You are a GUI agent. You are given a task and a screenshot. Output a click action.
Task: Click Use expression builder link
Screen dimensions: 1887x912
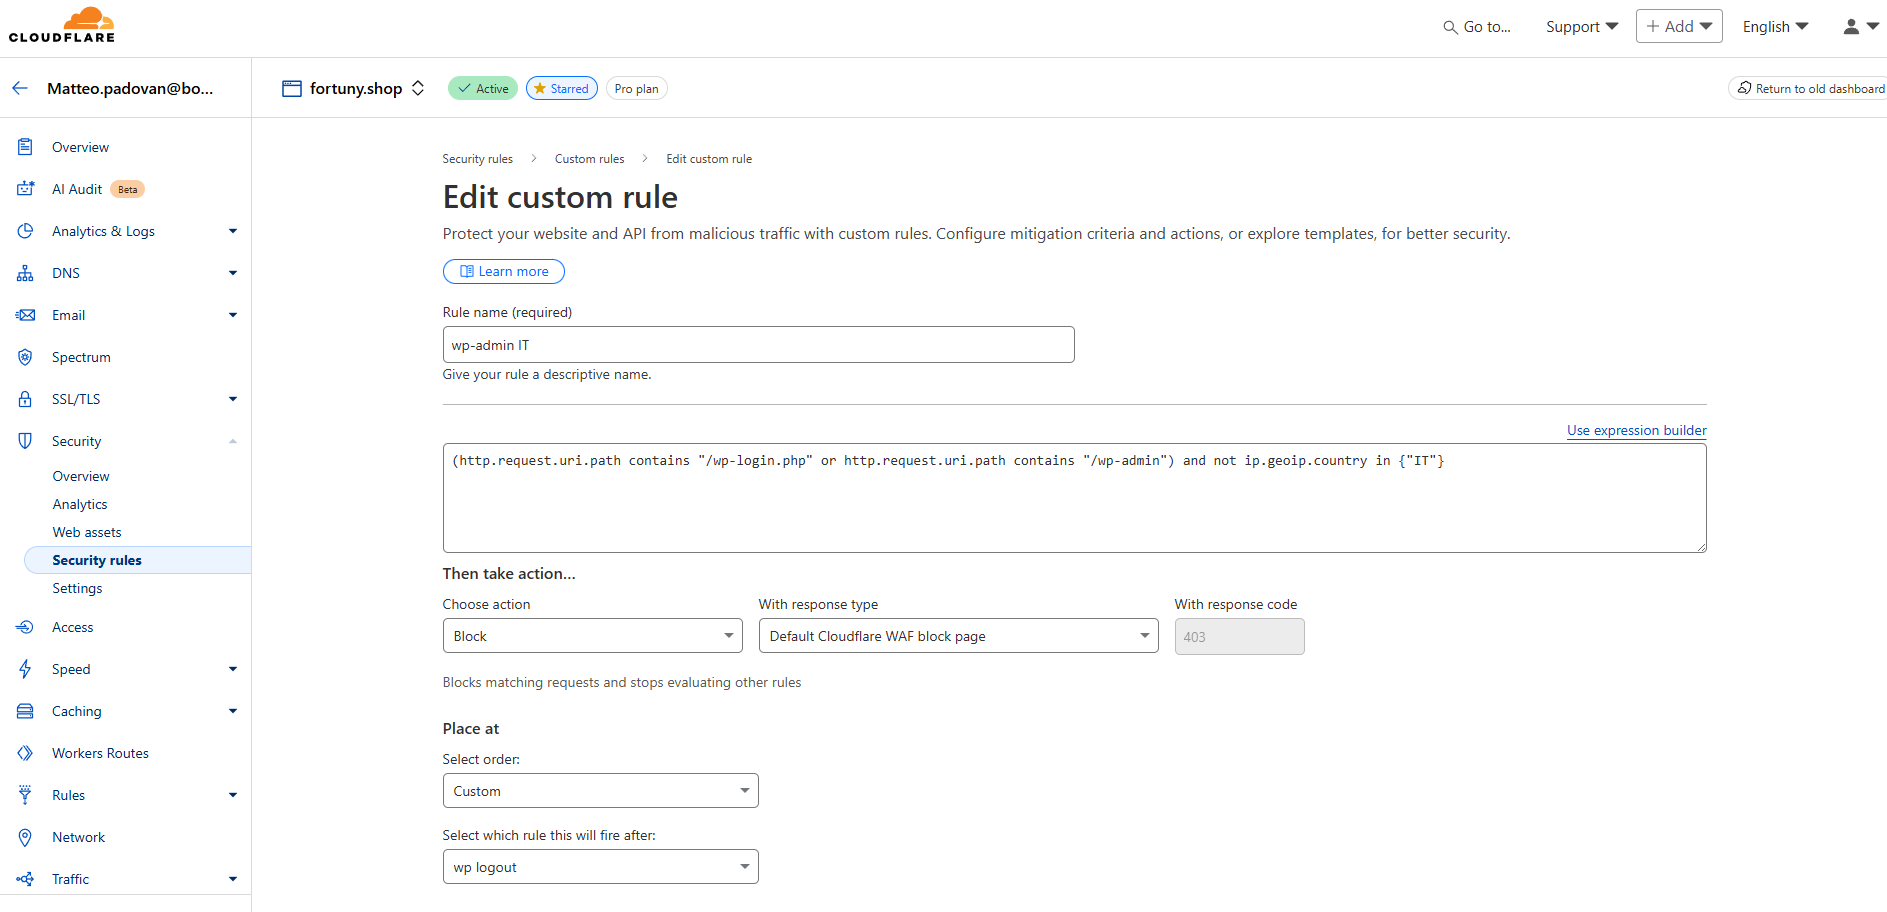pos(1636,430)
